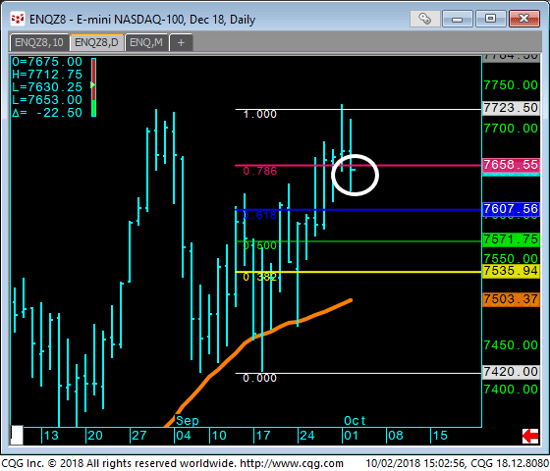550x471 pixels.
Task: Click the chain link icon in title bar
Action: click(x=424, y=19)
